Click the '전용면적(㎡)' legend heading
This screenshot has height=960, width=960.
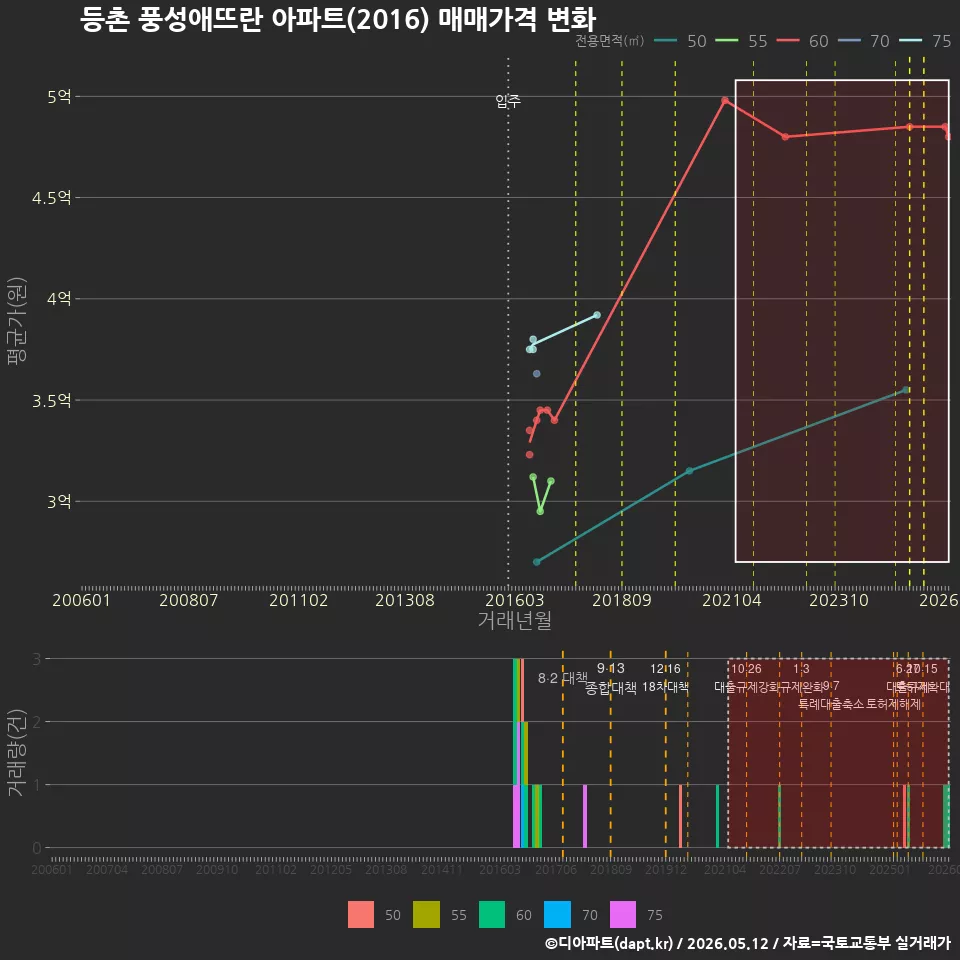coord(610,40)
